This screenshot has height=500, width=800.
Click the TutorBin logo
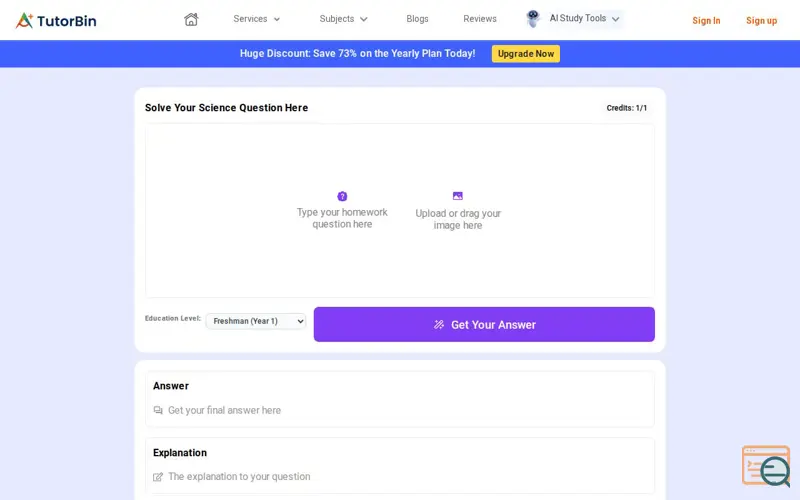(x=56, y=20)
